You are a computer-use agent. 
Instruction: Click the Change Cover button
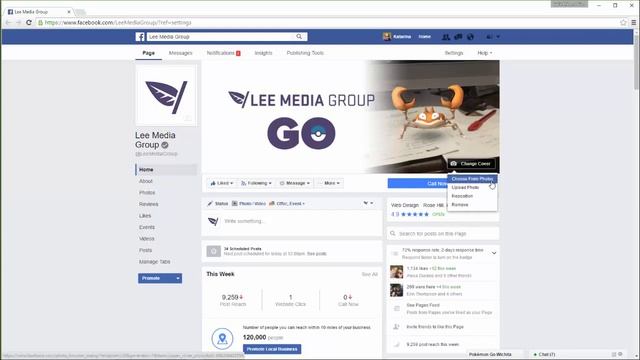point(471,164)
